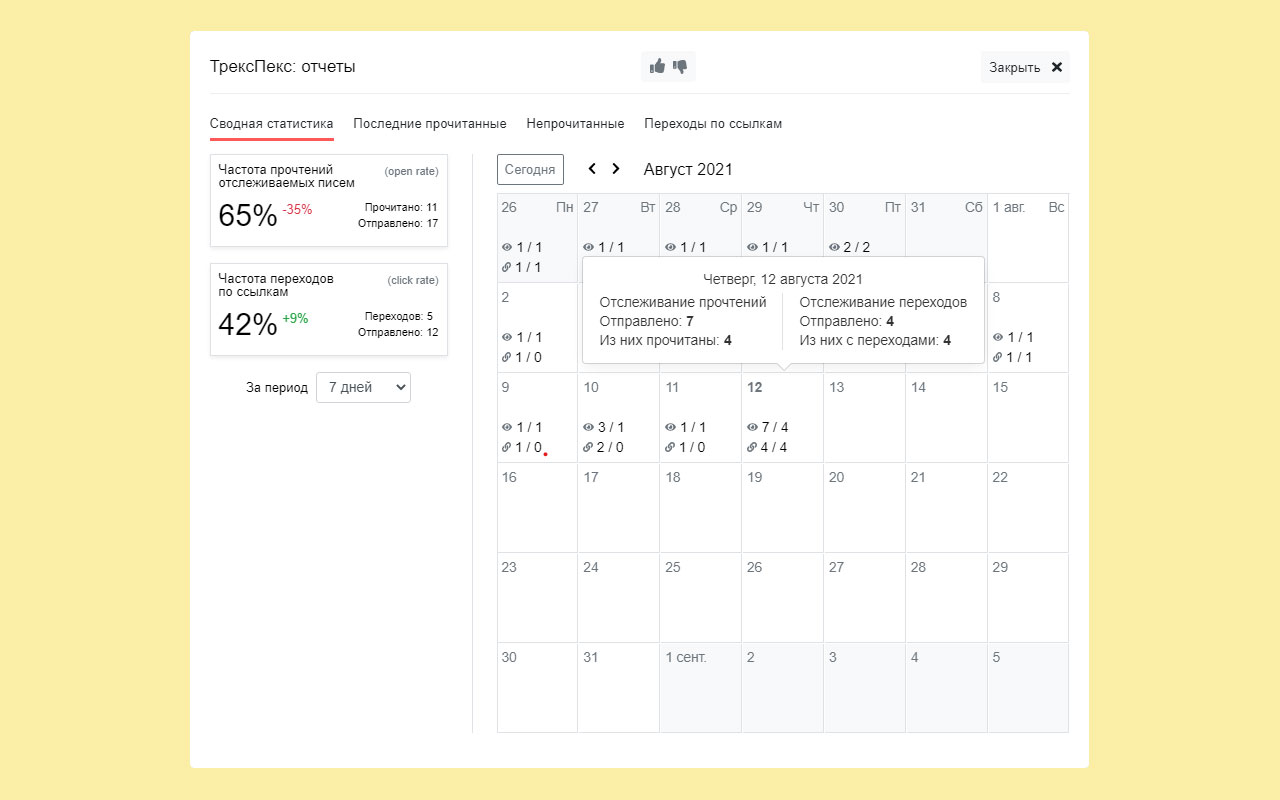Click the 1 авг. calendar cell
The height and width of the screenshot is (800, 1280).
[x=1028, y=237]
